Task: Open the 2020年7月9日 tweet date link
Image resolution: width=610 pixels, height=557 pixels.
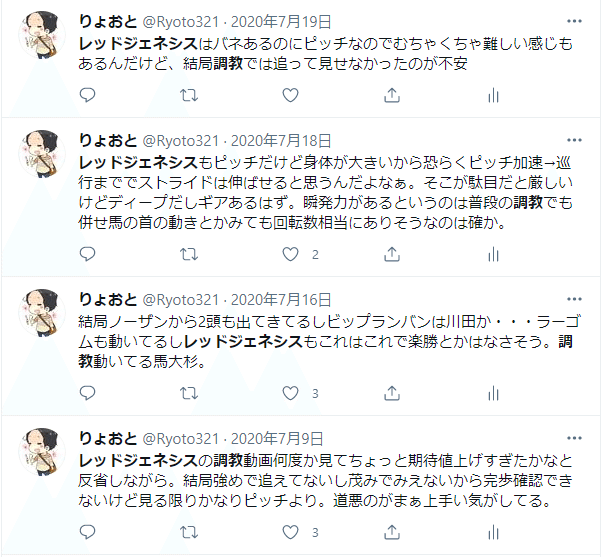Action: click(x=277, y=439)
